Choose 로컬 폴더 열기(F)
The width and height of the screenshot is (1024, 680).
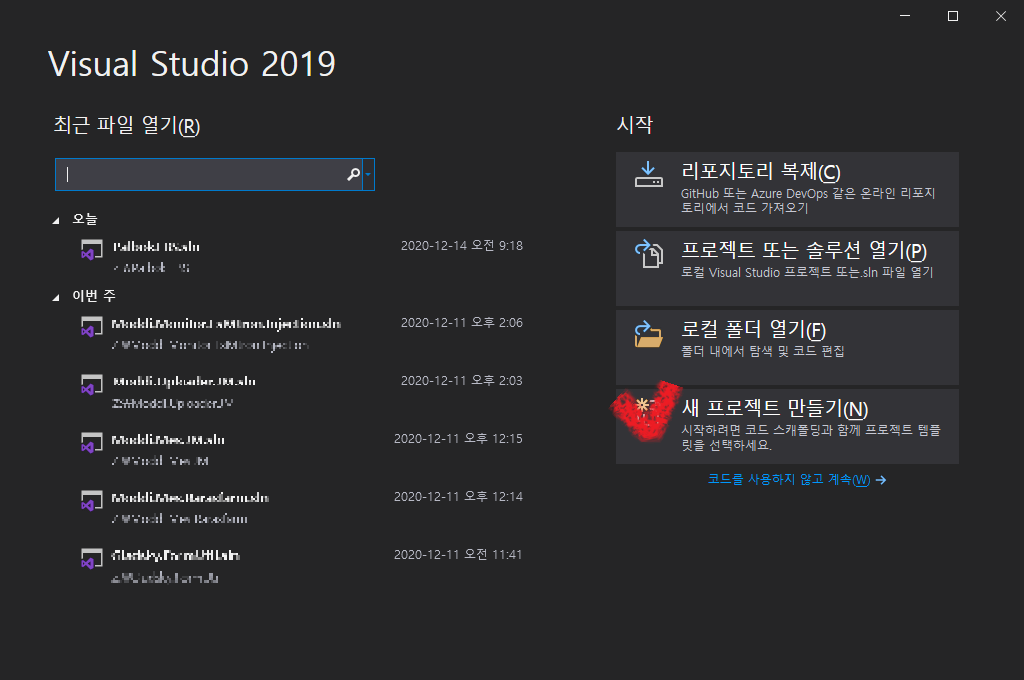787,348
